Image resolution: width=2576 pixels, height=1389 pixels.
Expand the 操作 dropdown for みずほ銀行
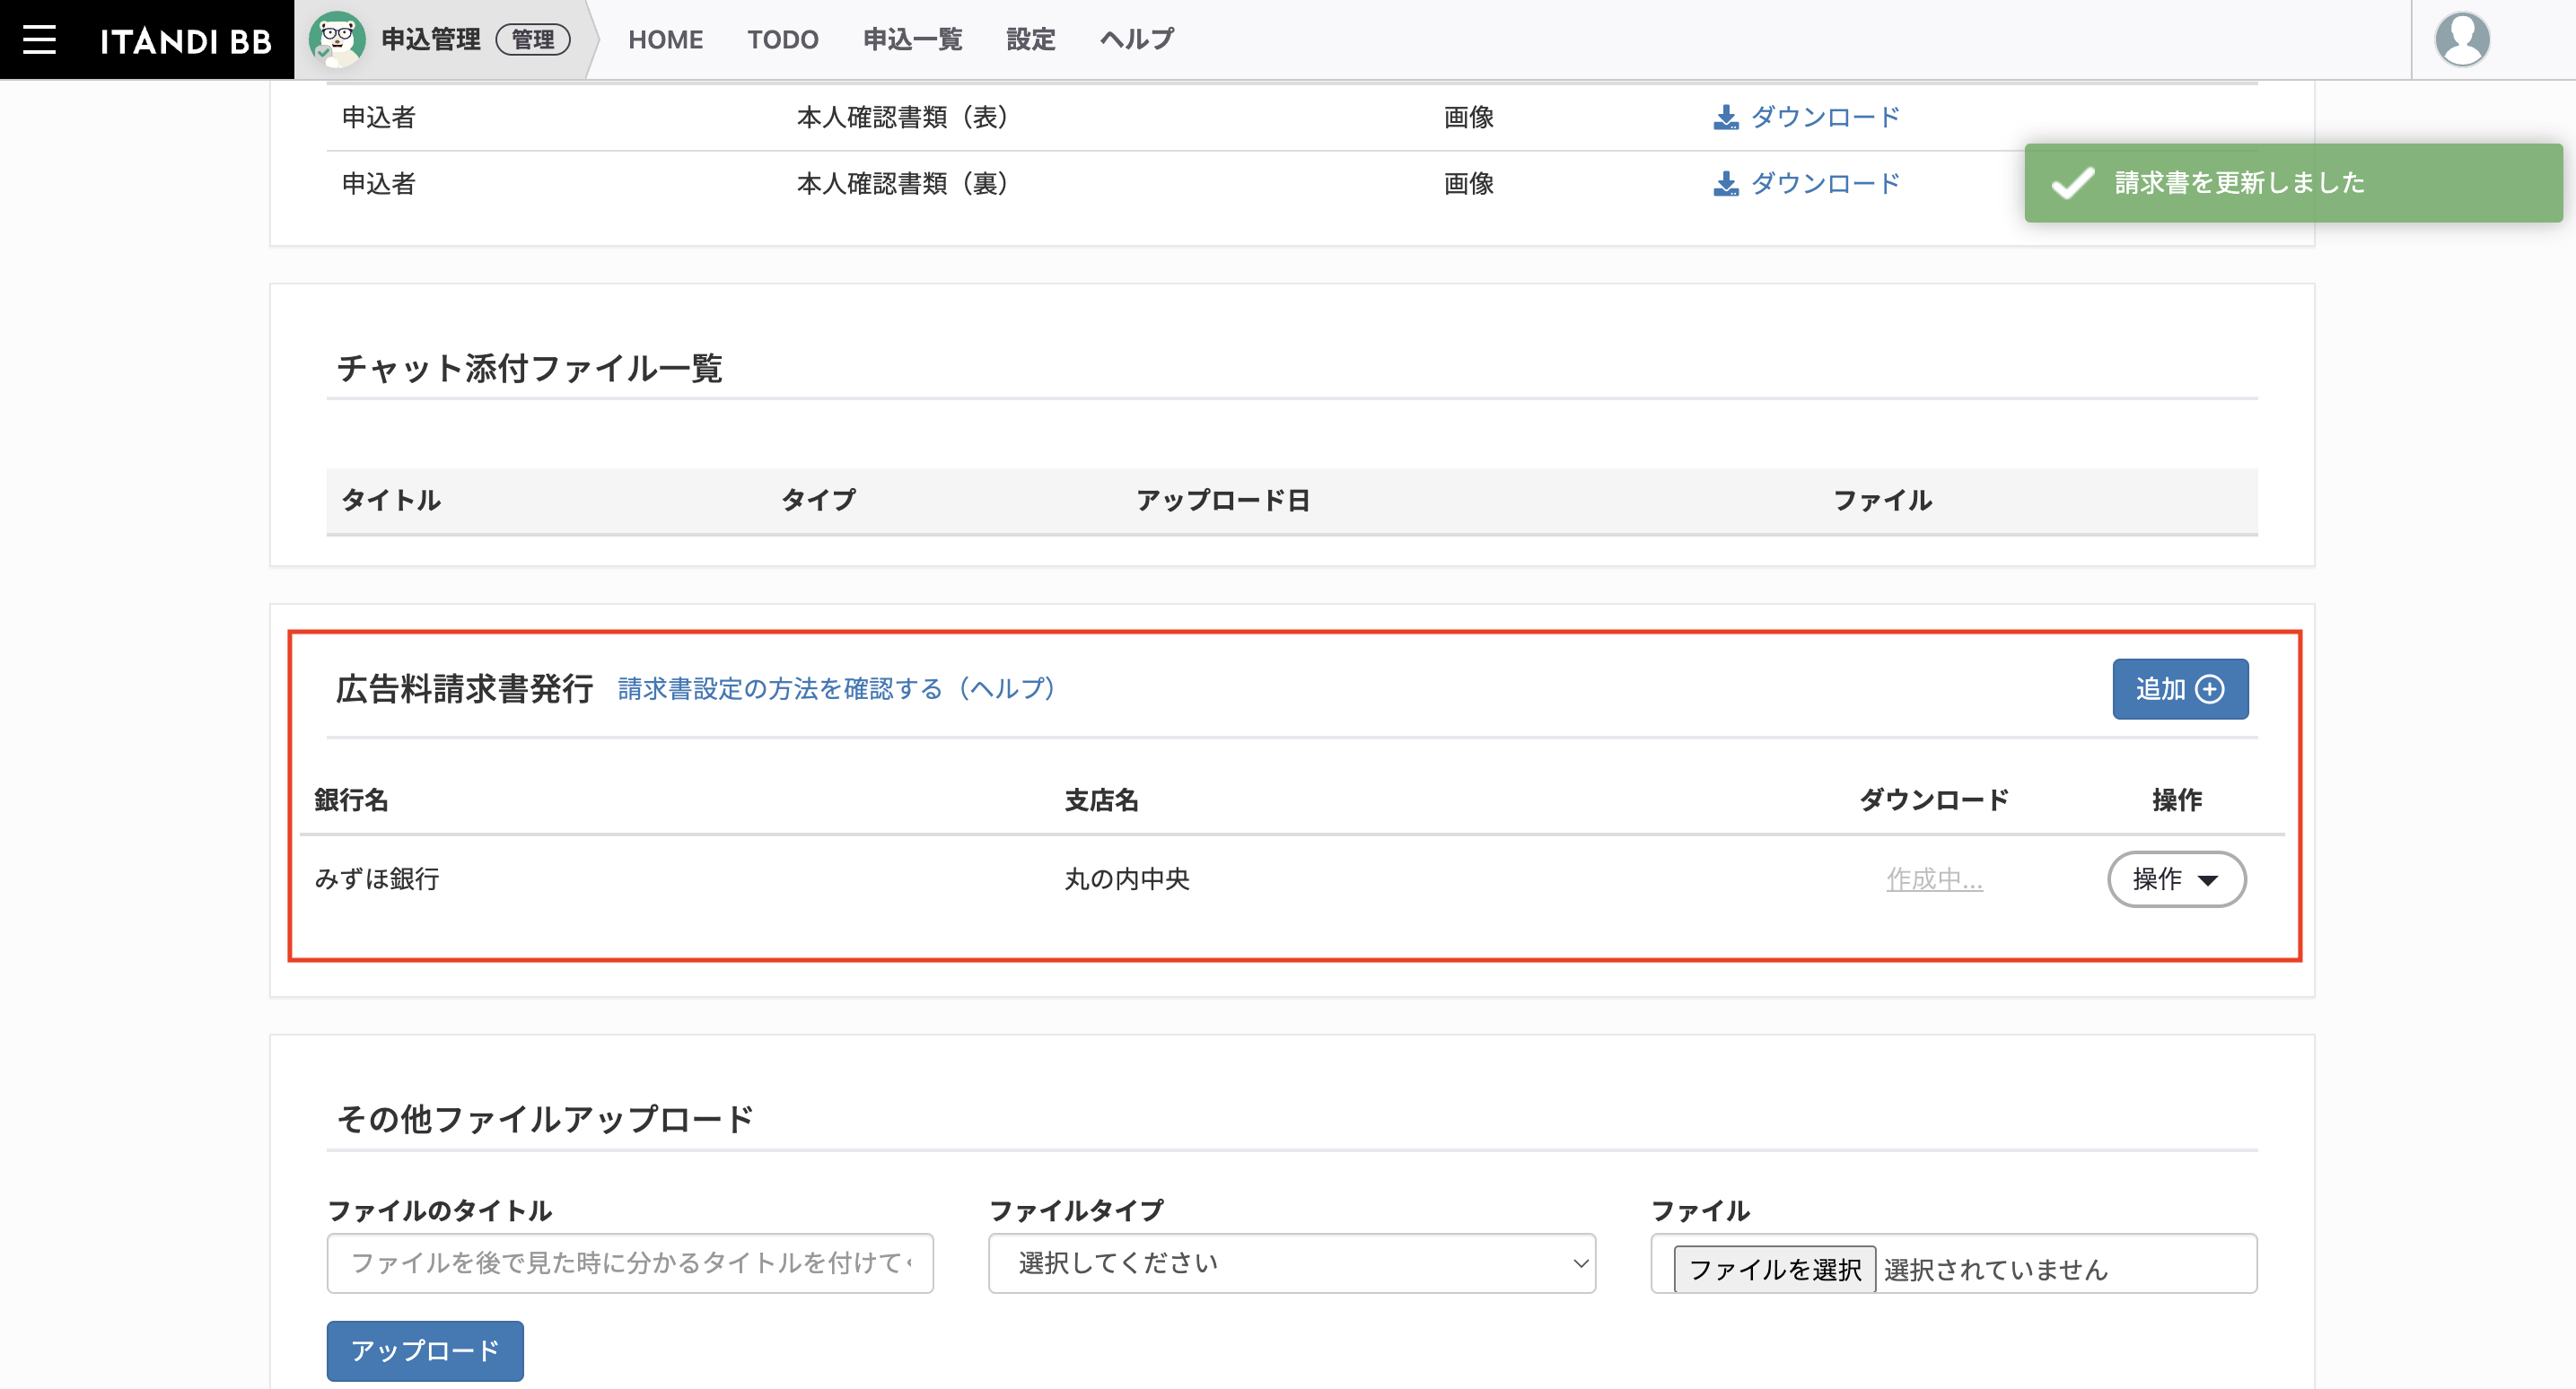click(x=2176, y=879)
